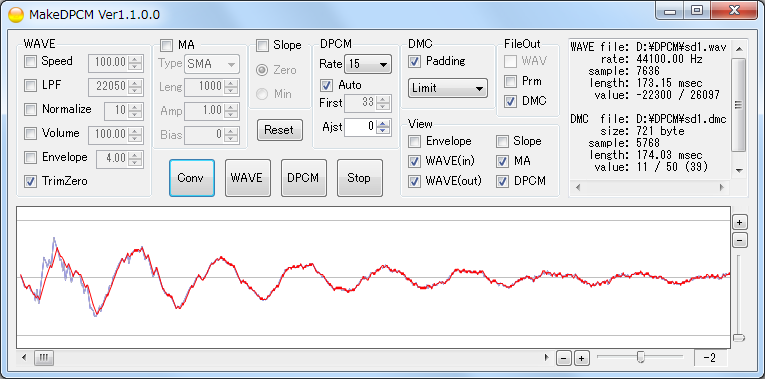Click the LPF value field 22050

pos(108,86)
